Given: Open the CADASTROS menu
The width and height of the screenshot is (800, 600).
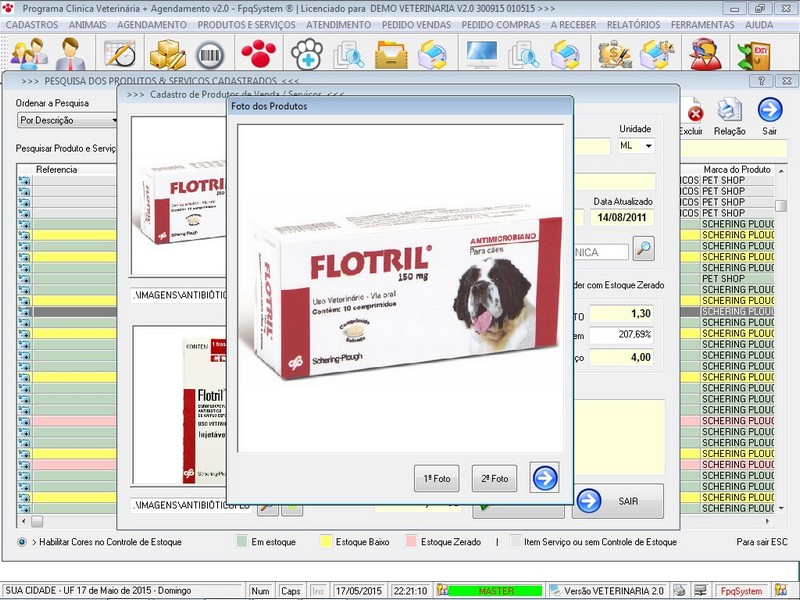Looking at the screenshot, I should click(x=32, y=24).
